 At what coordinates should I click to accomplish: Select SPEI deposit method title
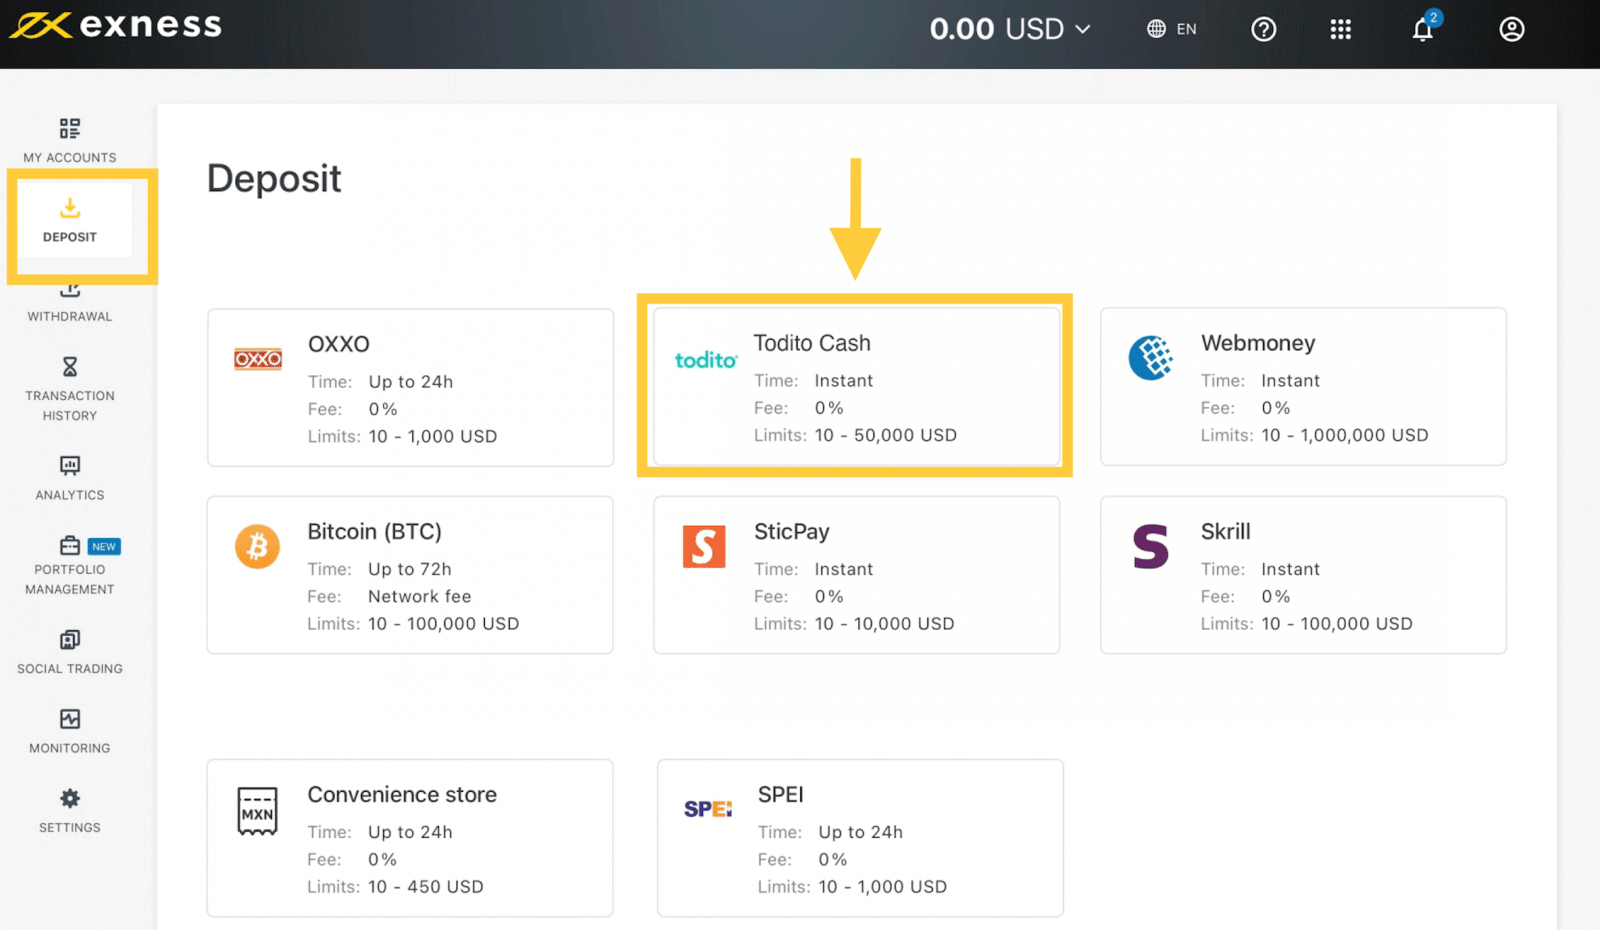pyautogui.click(x=781, y=795)
